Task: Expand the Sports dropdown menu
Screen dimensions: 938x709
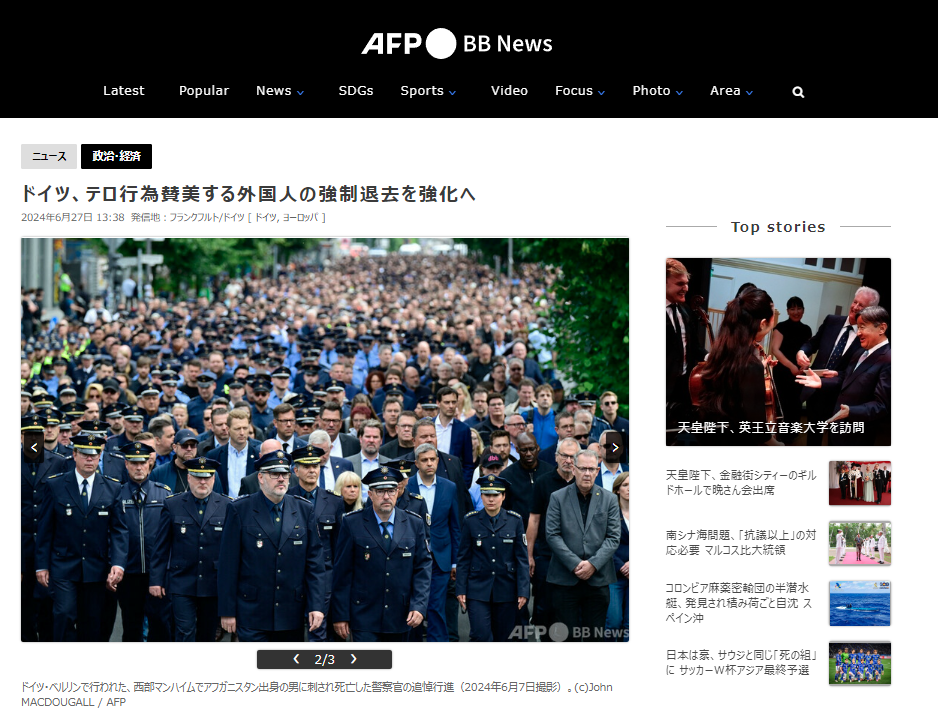Action: 428,91
